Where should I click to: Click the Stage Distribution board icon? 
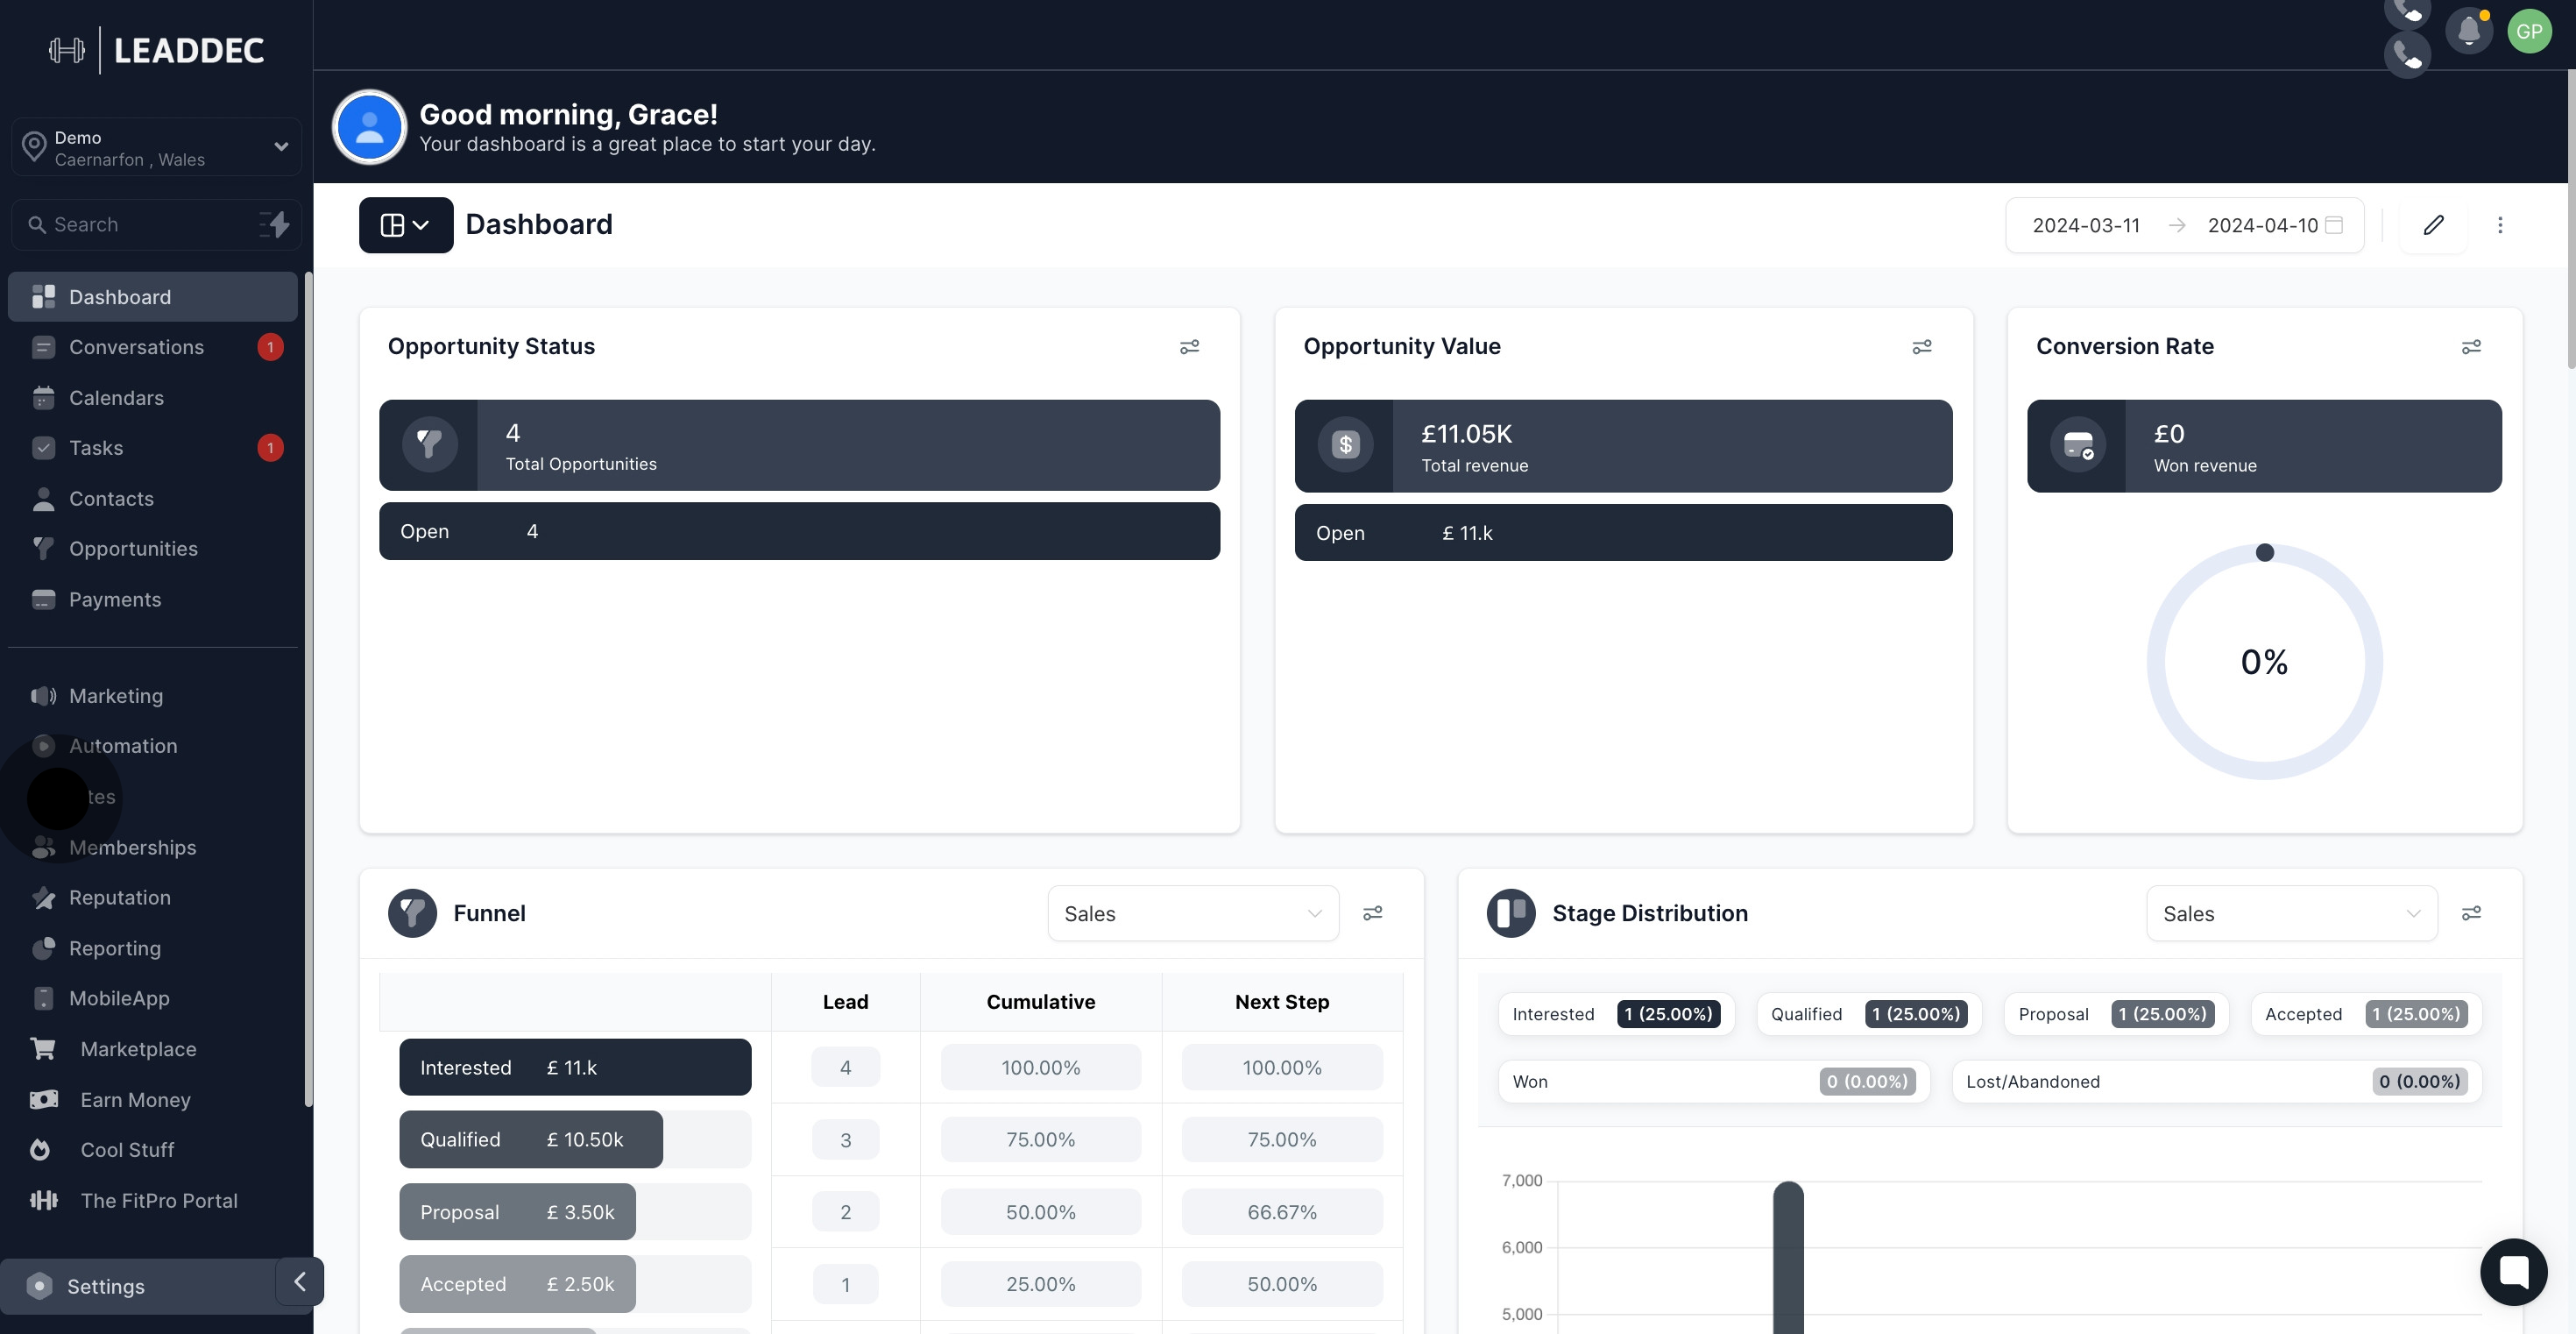click(1511, 913)
